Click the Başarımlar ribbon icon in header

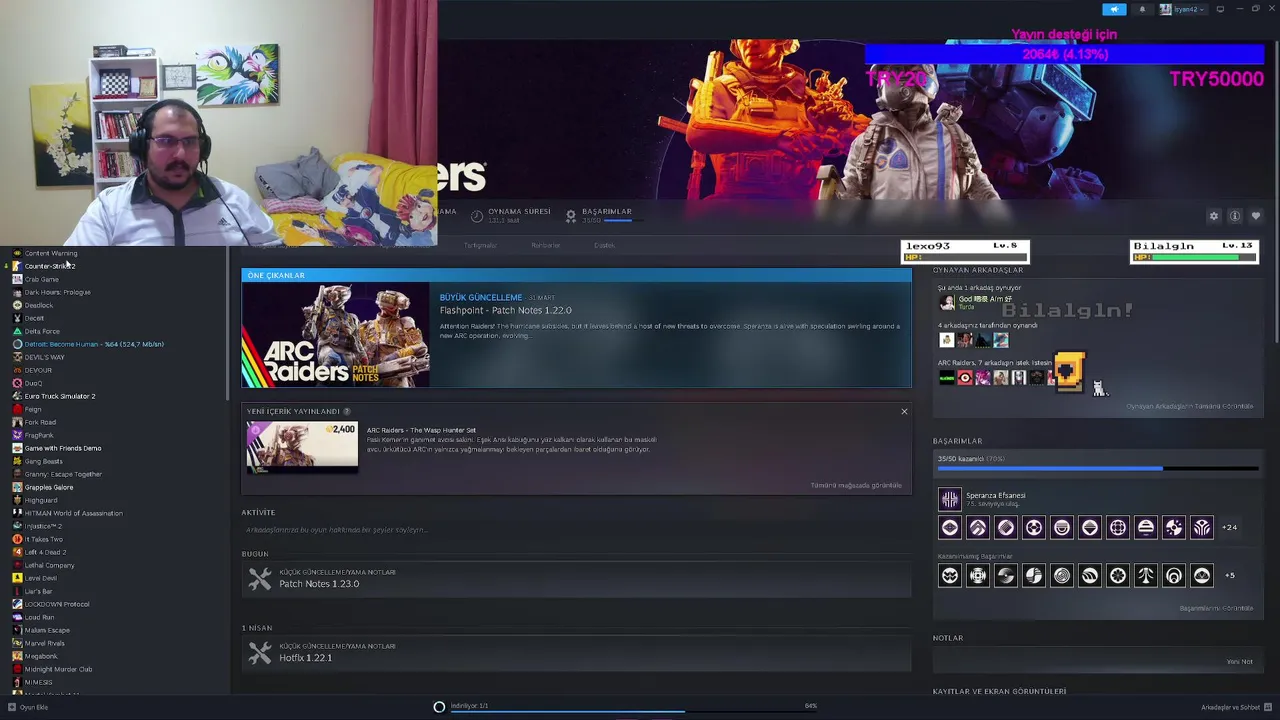(571, 215)
